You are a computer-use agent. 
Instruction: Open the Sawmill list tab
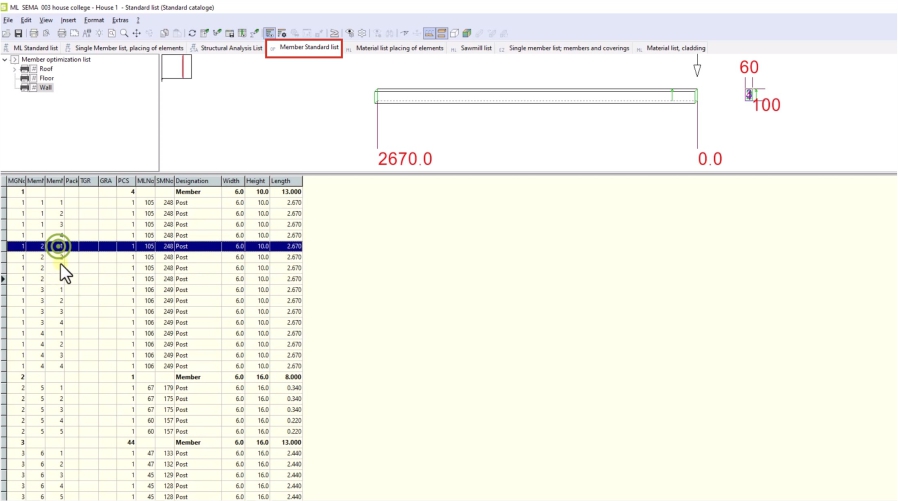(476, 47)
